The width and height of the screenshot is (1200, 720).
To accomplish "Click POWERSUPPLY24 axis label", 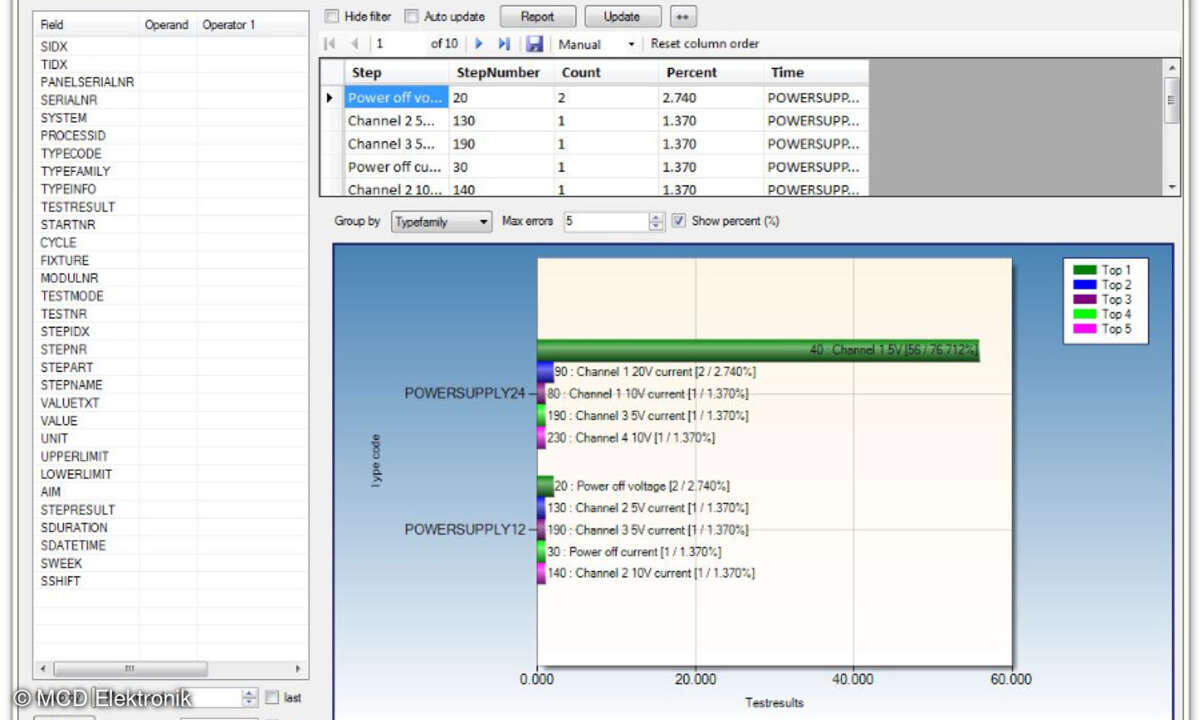I will 464,393.
